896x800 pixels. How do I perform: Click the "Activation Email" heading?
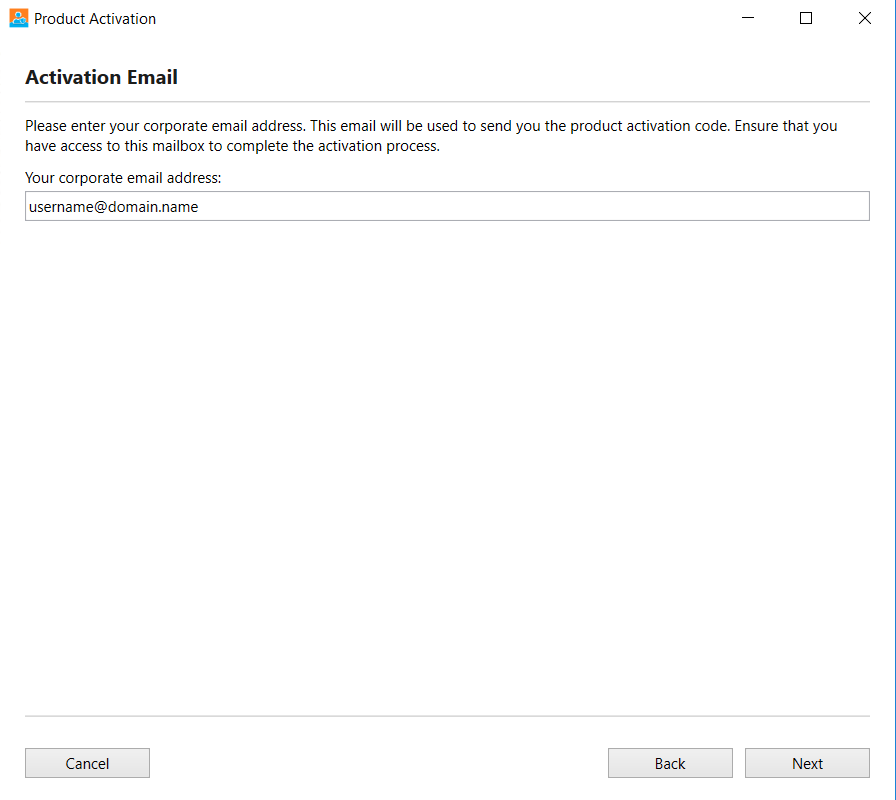tap(101, 77)
